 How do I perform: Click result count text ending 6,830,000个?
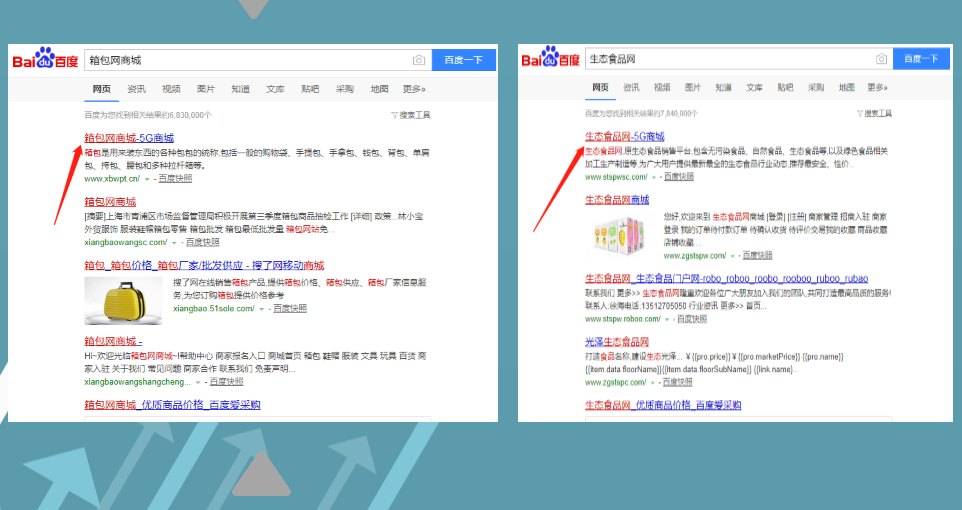pos(148,115)
